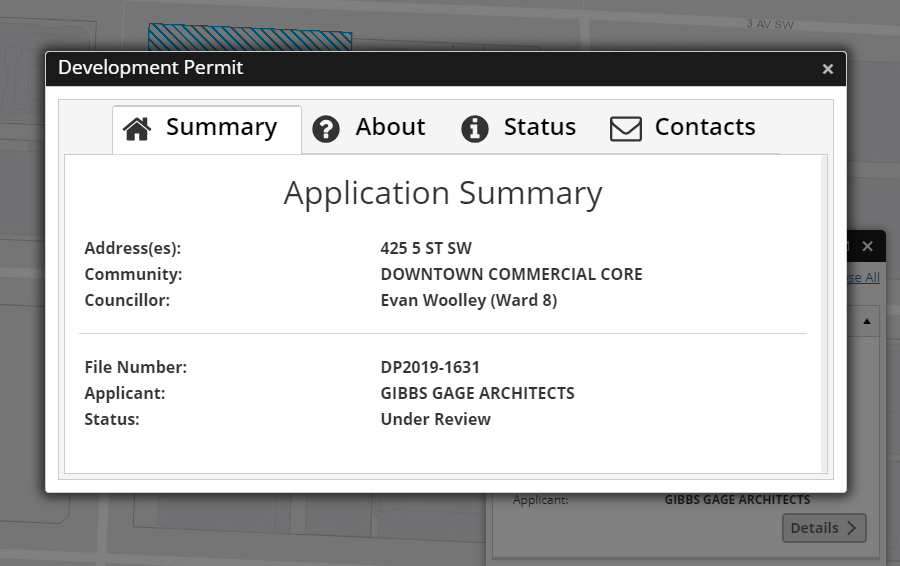Click the file number DP2019-1631
Viewport: 900px width, 566px height.
[x=430, y=367]
